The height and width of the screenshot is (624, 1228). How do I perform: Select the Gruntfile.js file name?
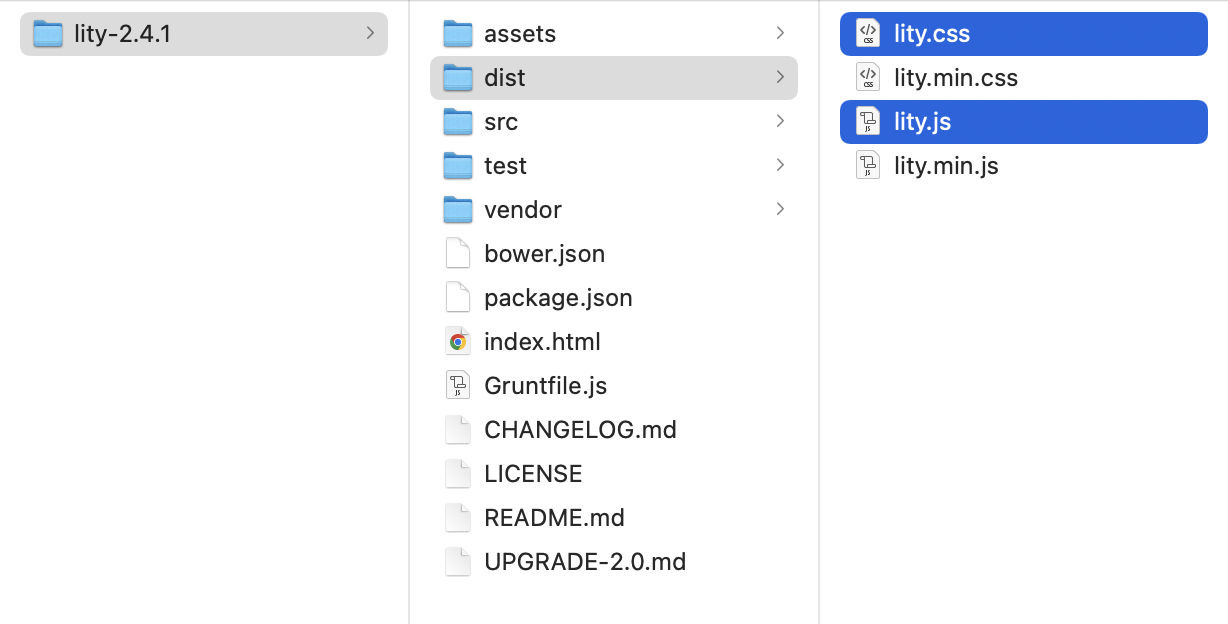(546, 386)
